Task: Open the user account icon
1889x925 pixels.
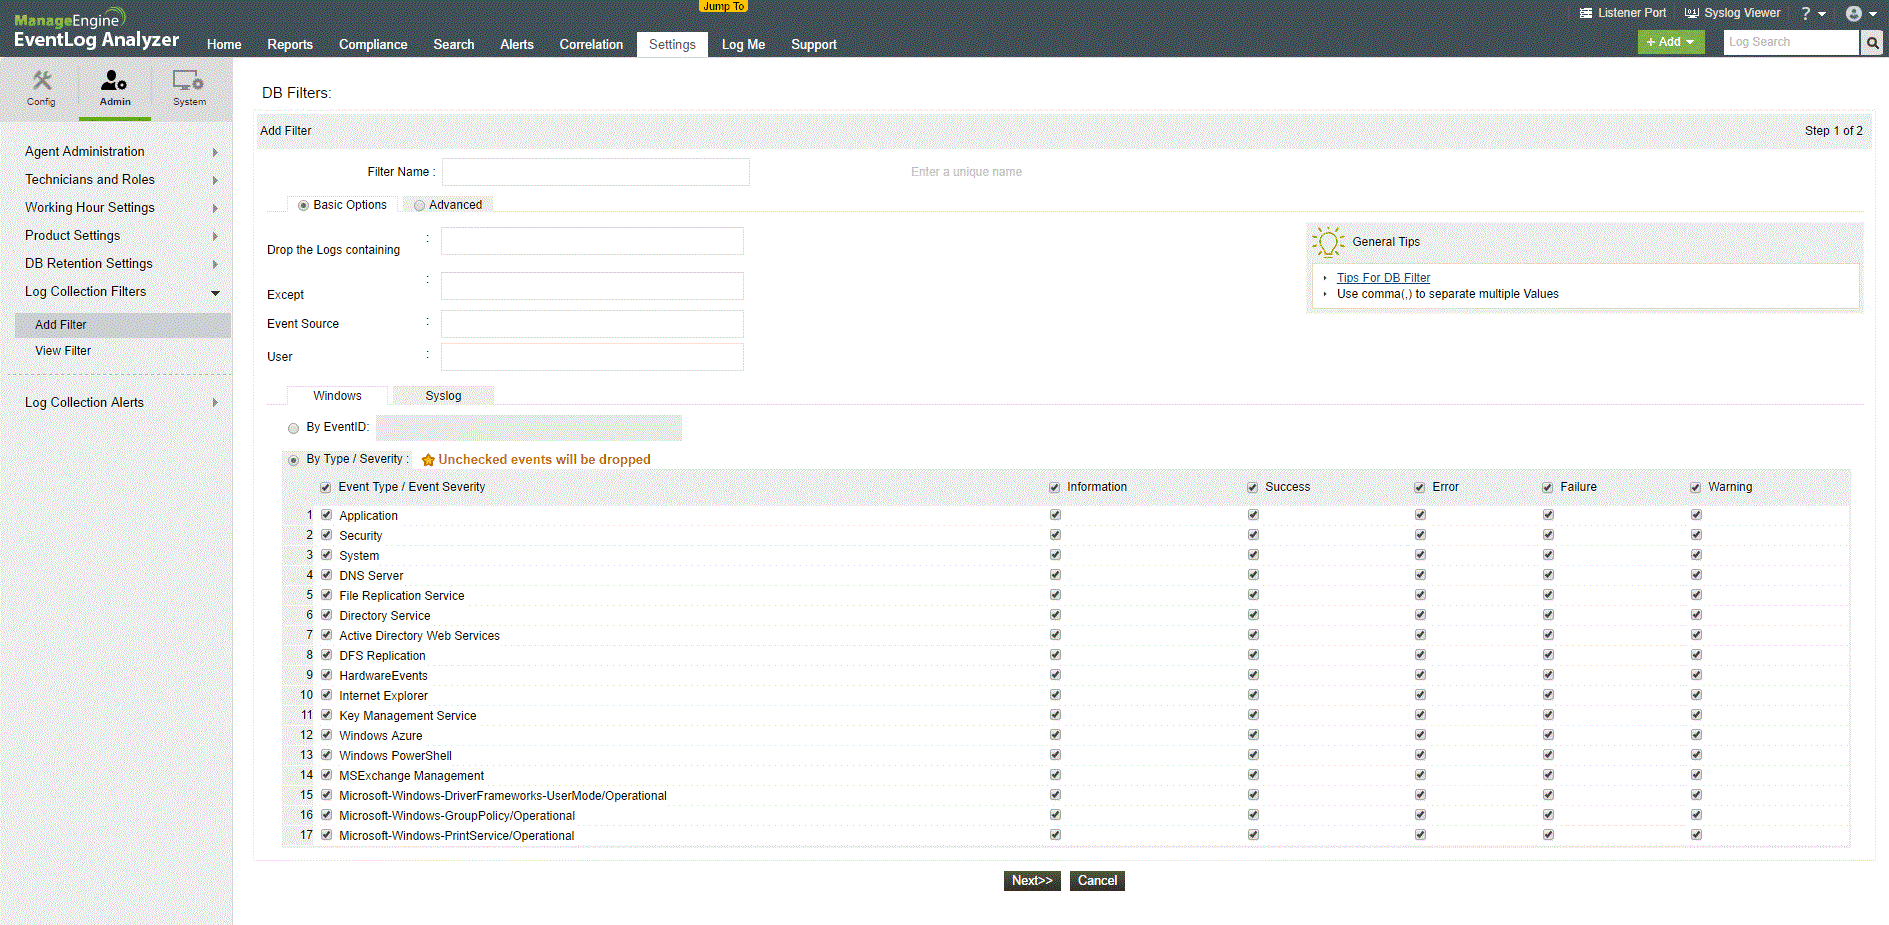Action: click(x=1855, y=13)
